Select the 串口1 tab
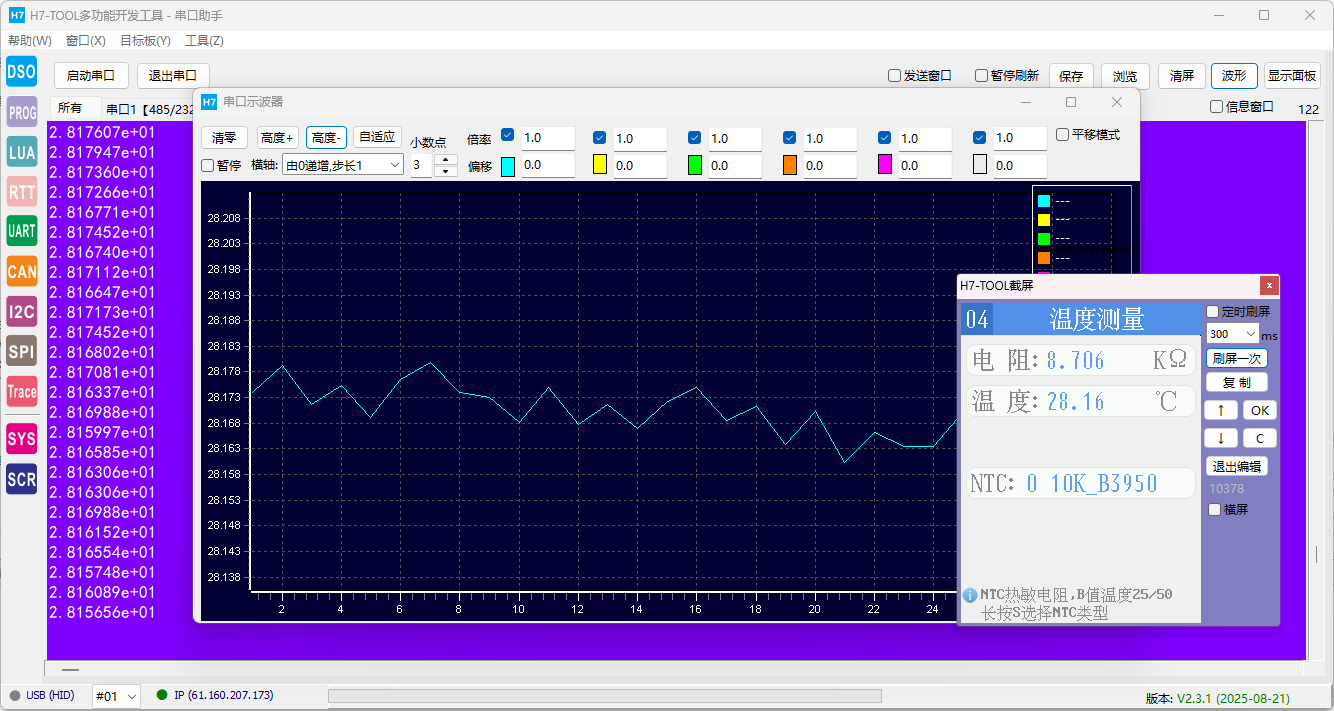Screen dimensions: 1334x711 [150, 109]
